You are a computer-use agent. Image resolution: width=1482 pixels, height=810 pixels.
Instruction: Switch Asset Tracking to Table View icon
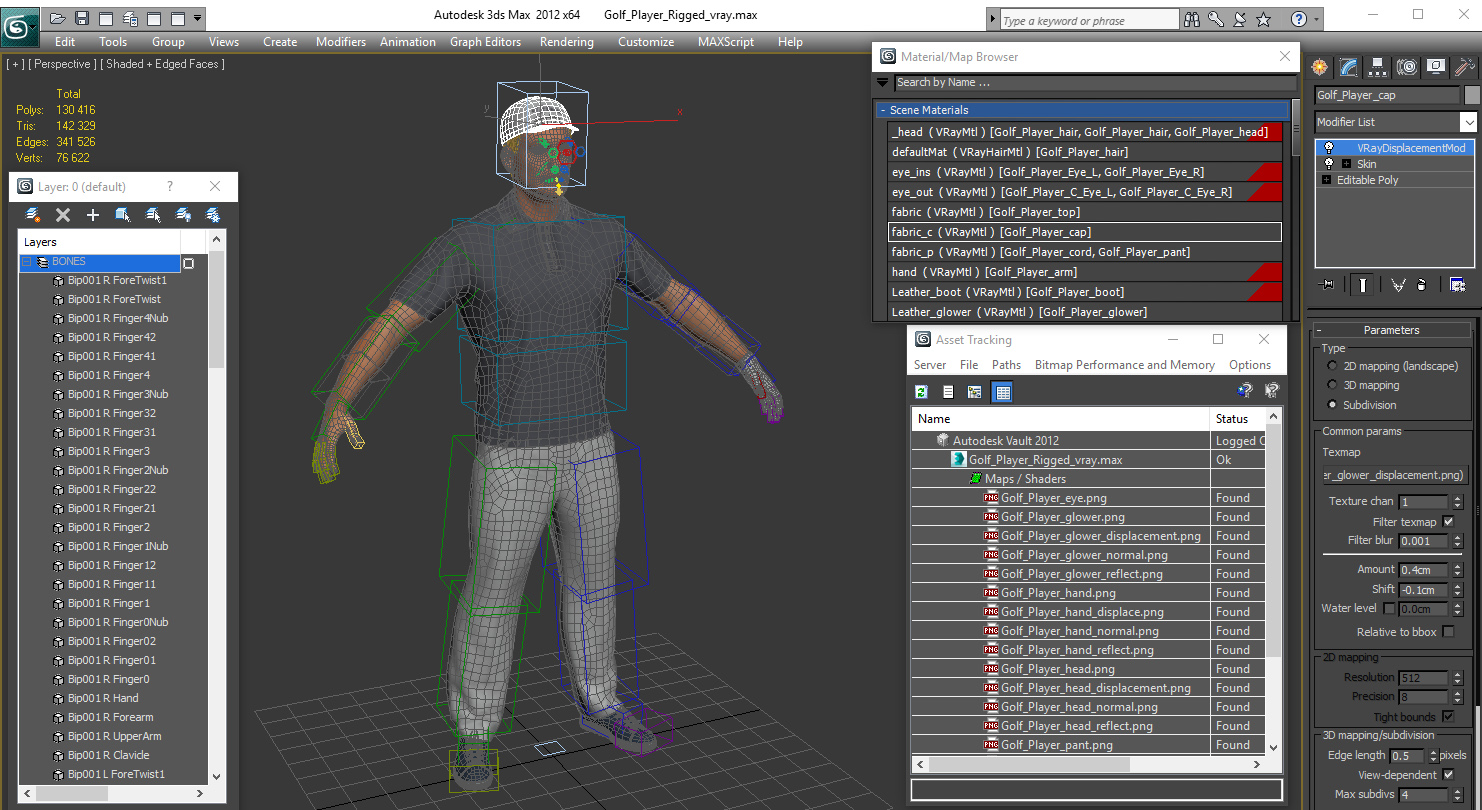pyautogui.click(x=1002, y=392)
